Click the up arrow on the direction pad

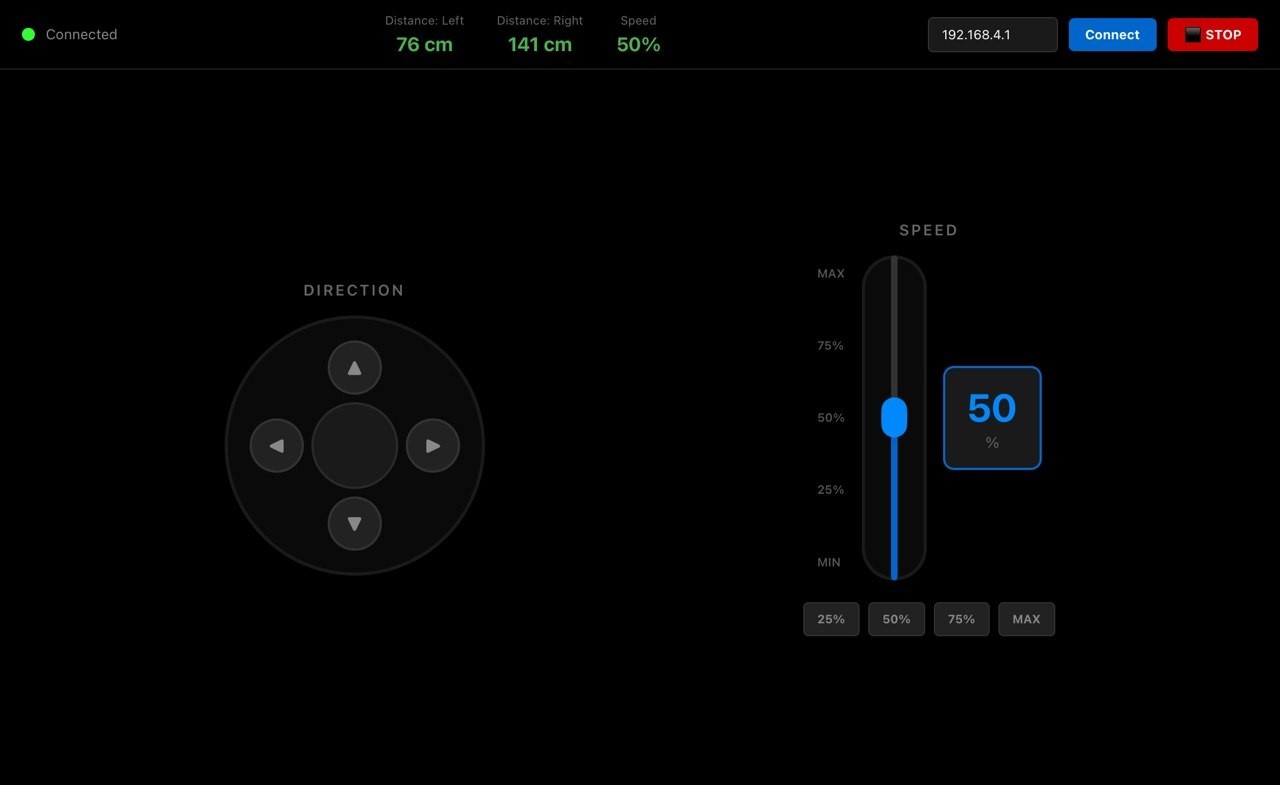pos(355,367)
